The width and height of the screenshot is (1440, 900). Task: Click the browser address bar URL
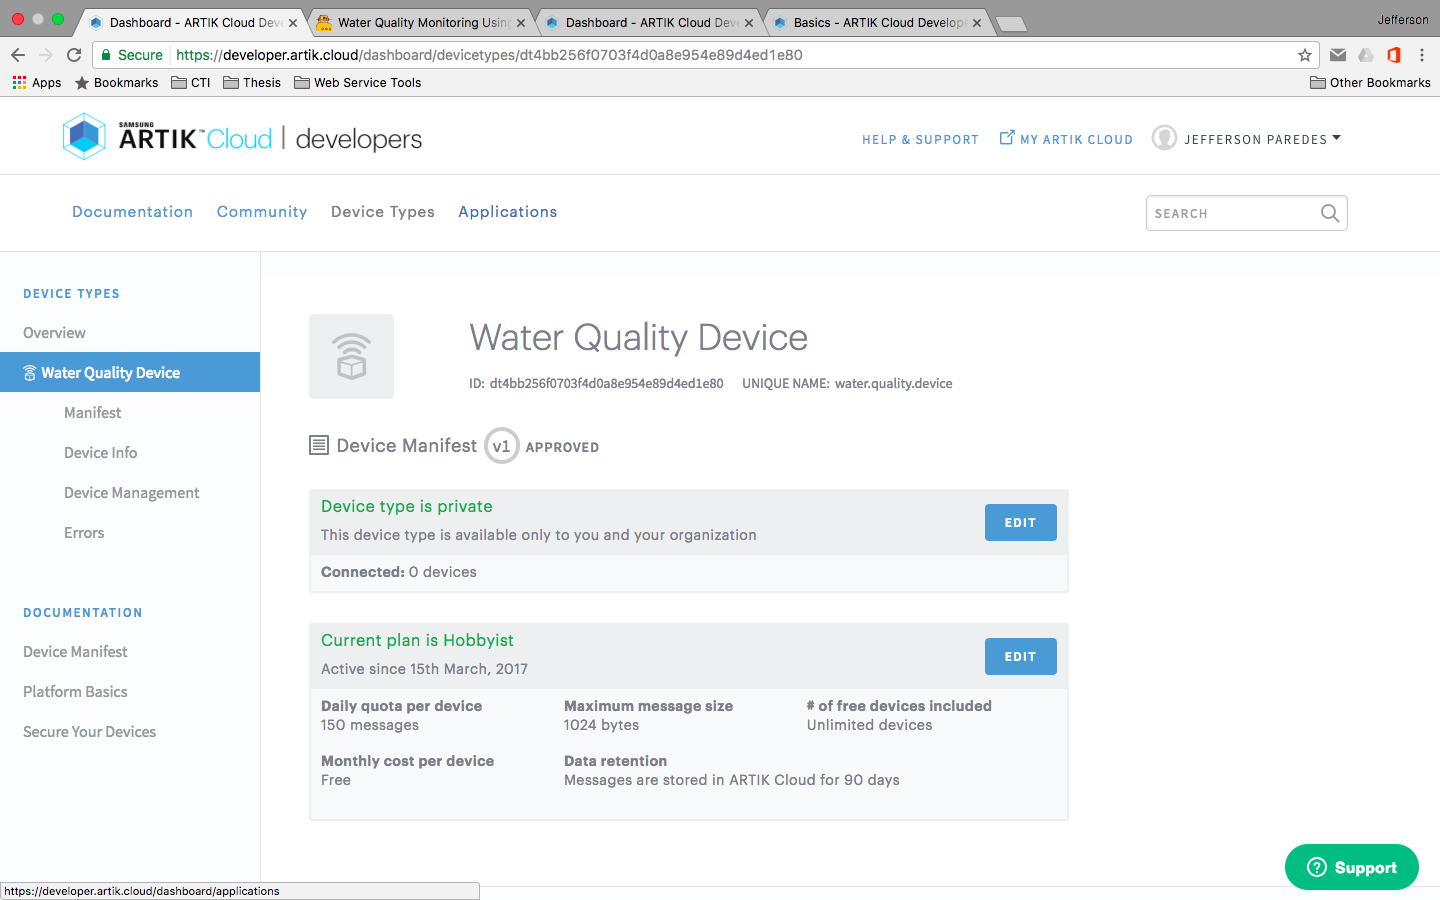[489, 55]
